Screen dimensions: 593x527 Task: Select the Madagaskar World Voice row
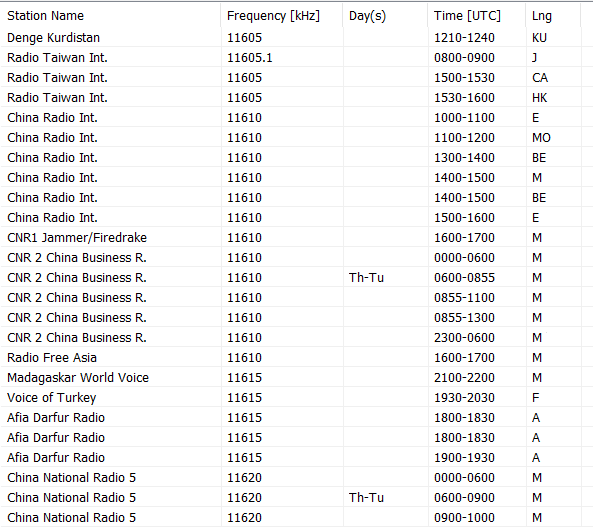point(290,378)
